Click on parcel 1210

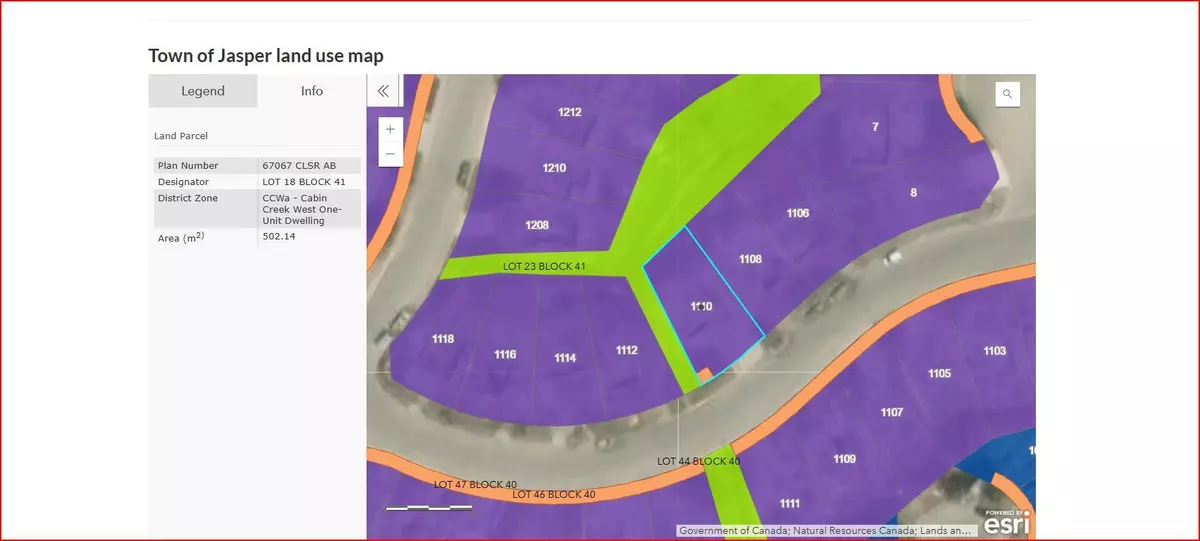[x=554, y=168]
